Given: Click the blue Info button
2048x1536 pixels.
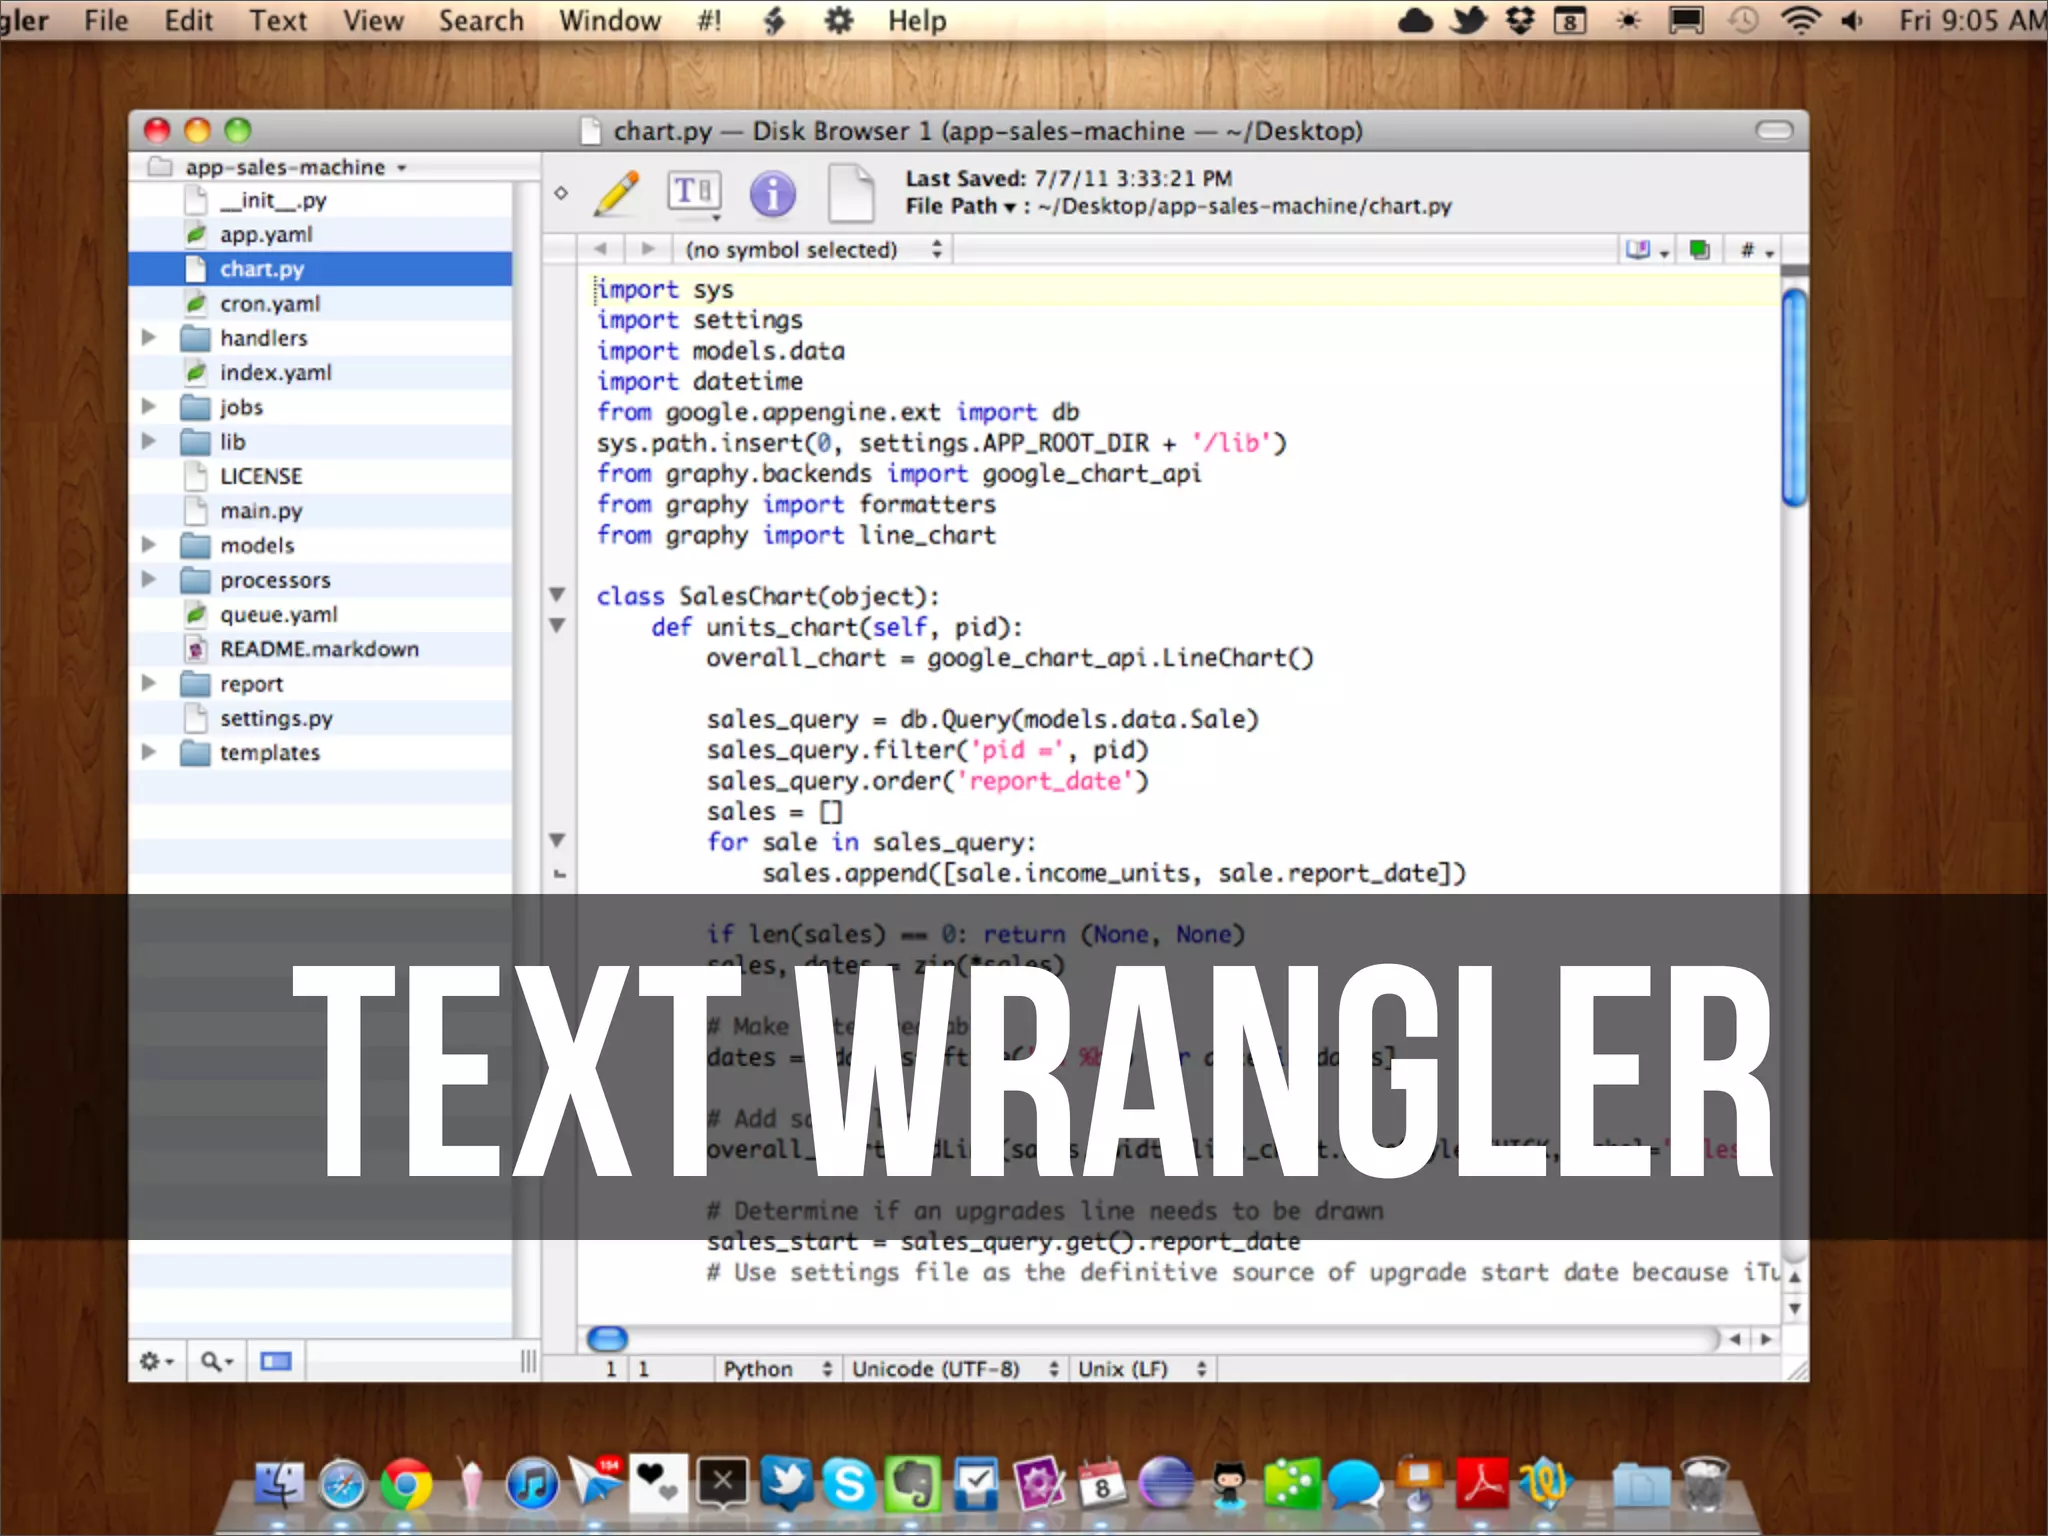Looking at the screenshot, I should click(x=772, y=193).
